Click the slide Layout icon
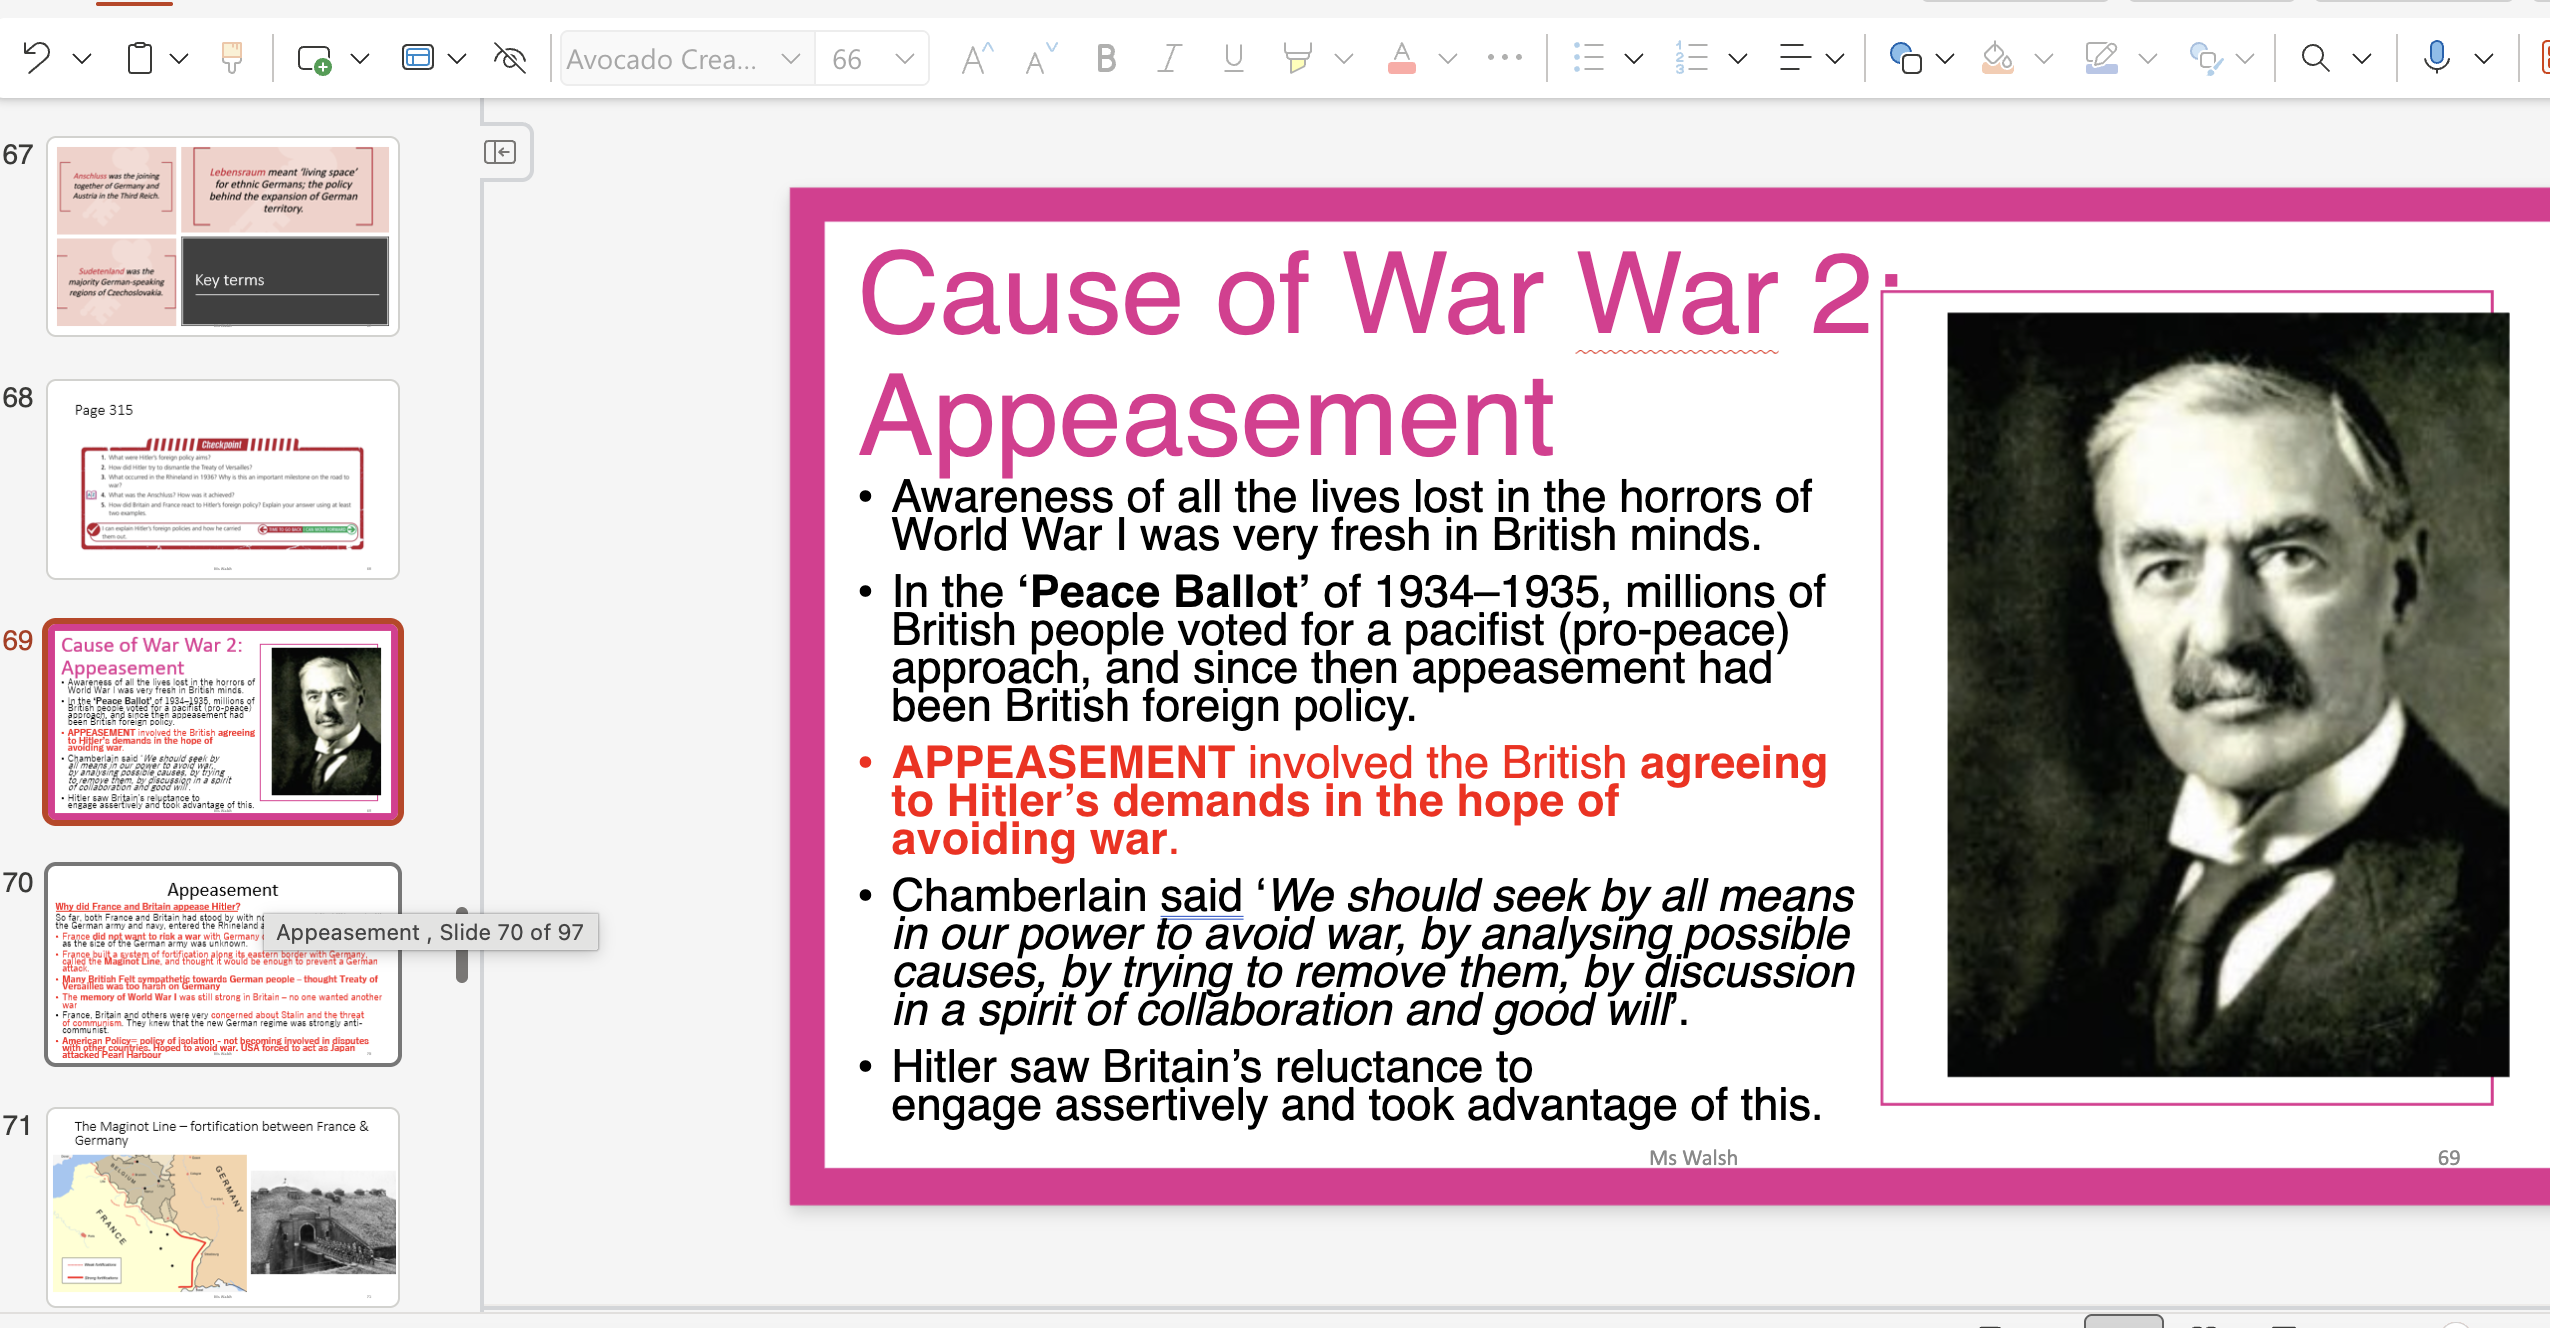 click(x=418, y=58)
